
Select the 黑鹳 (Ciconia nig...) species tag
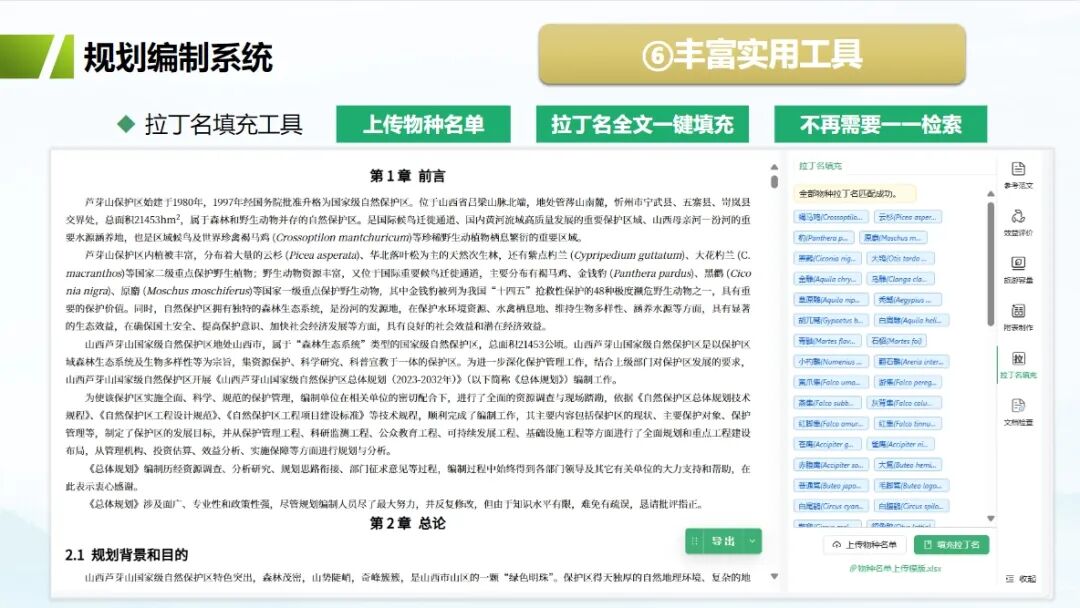pos(827,258)
